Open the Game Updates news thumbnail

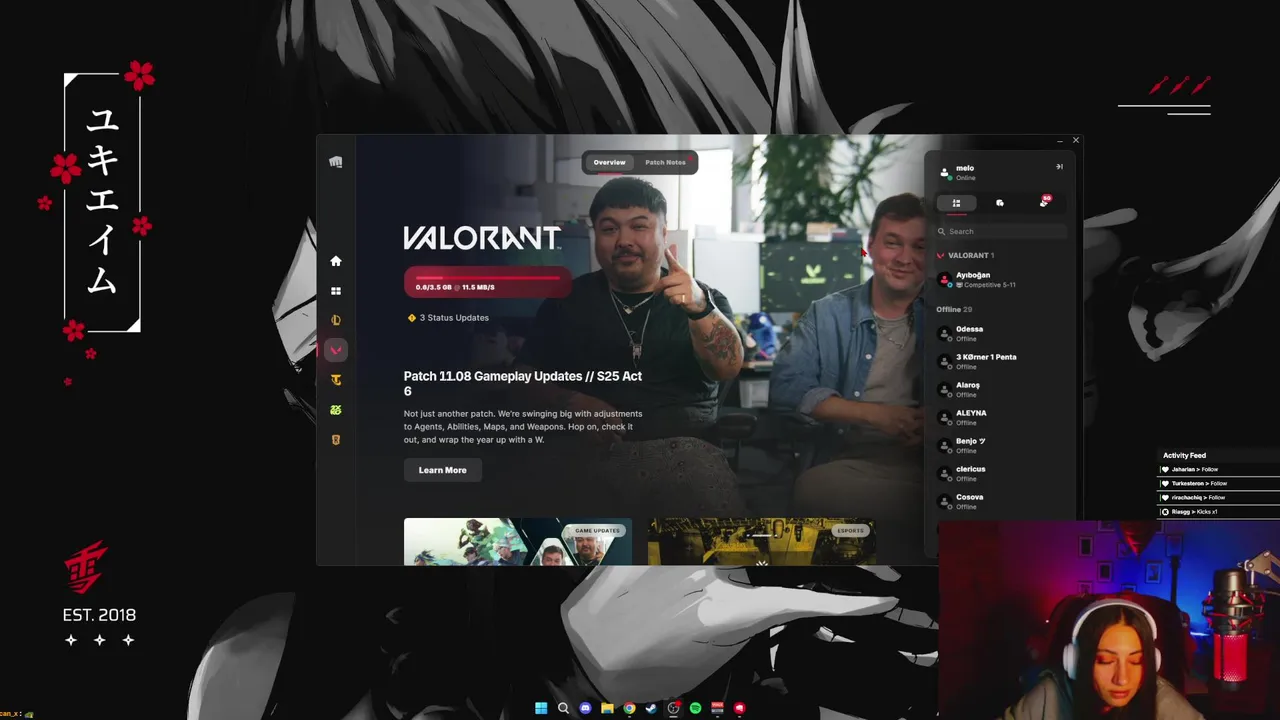click(518, 542)
